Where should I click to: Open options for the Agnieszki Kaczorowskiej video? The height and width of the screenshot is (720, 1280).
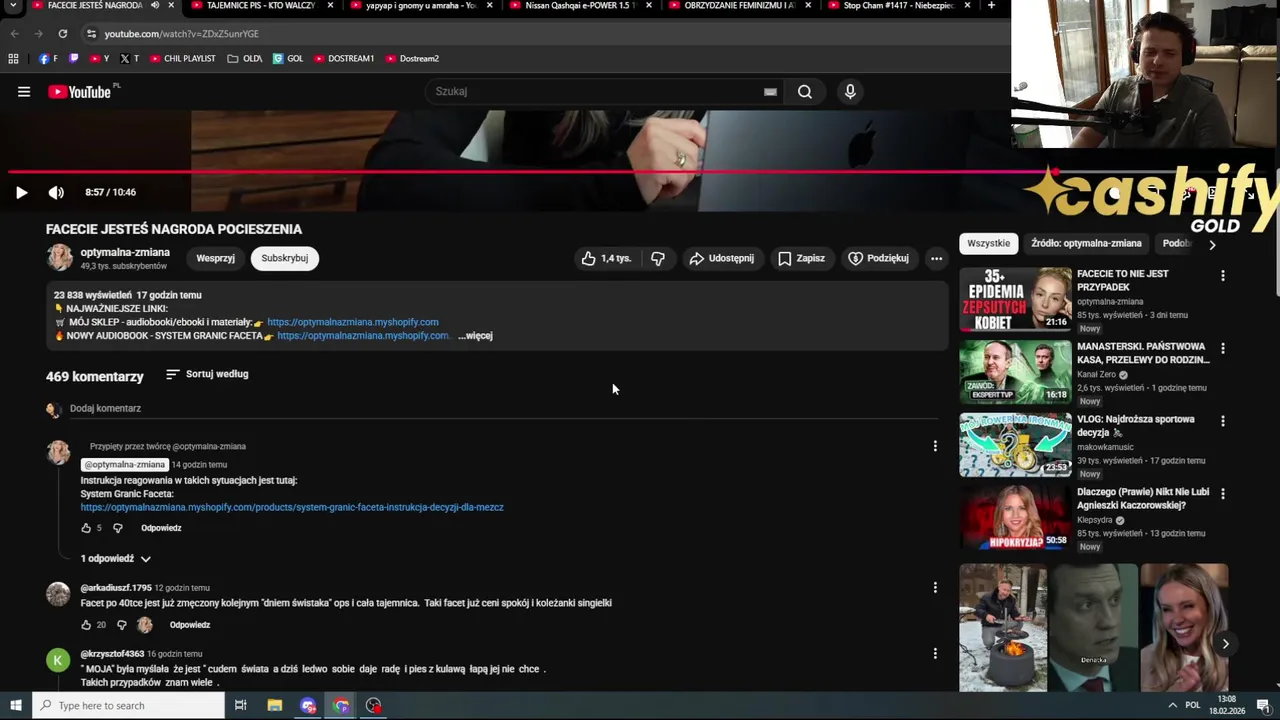1222,494
